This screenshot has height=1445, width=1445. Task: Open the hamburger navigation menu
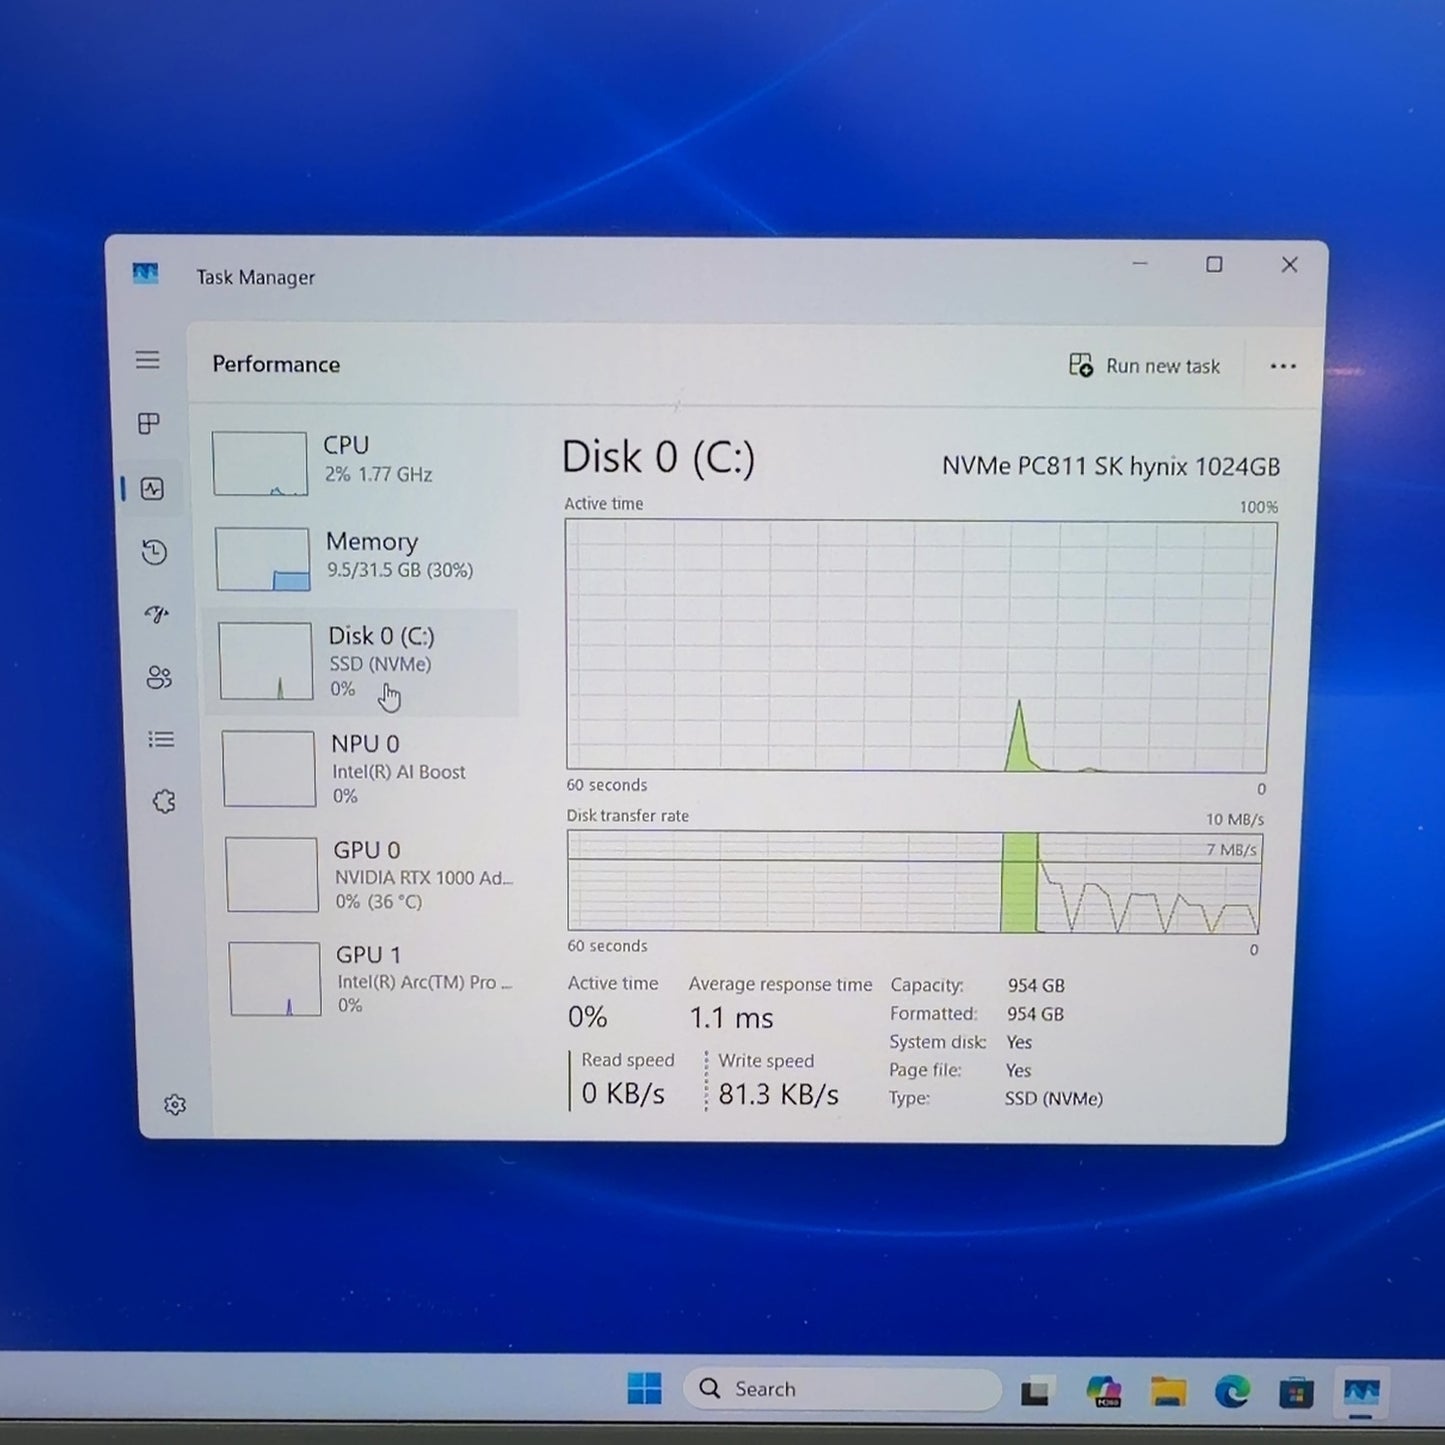tap(147, 359)
